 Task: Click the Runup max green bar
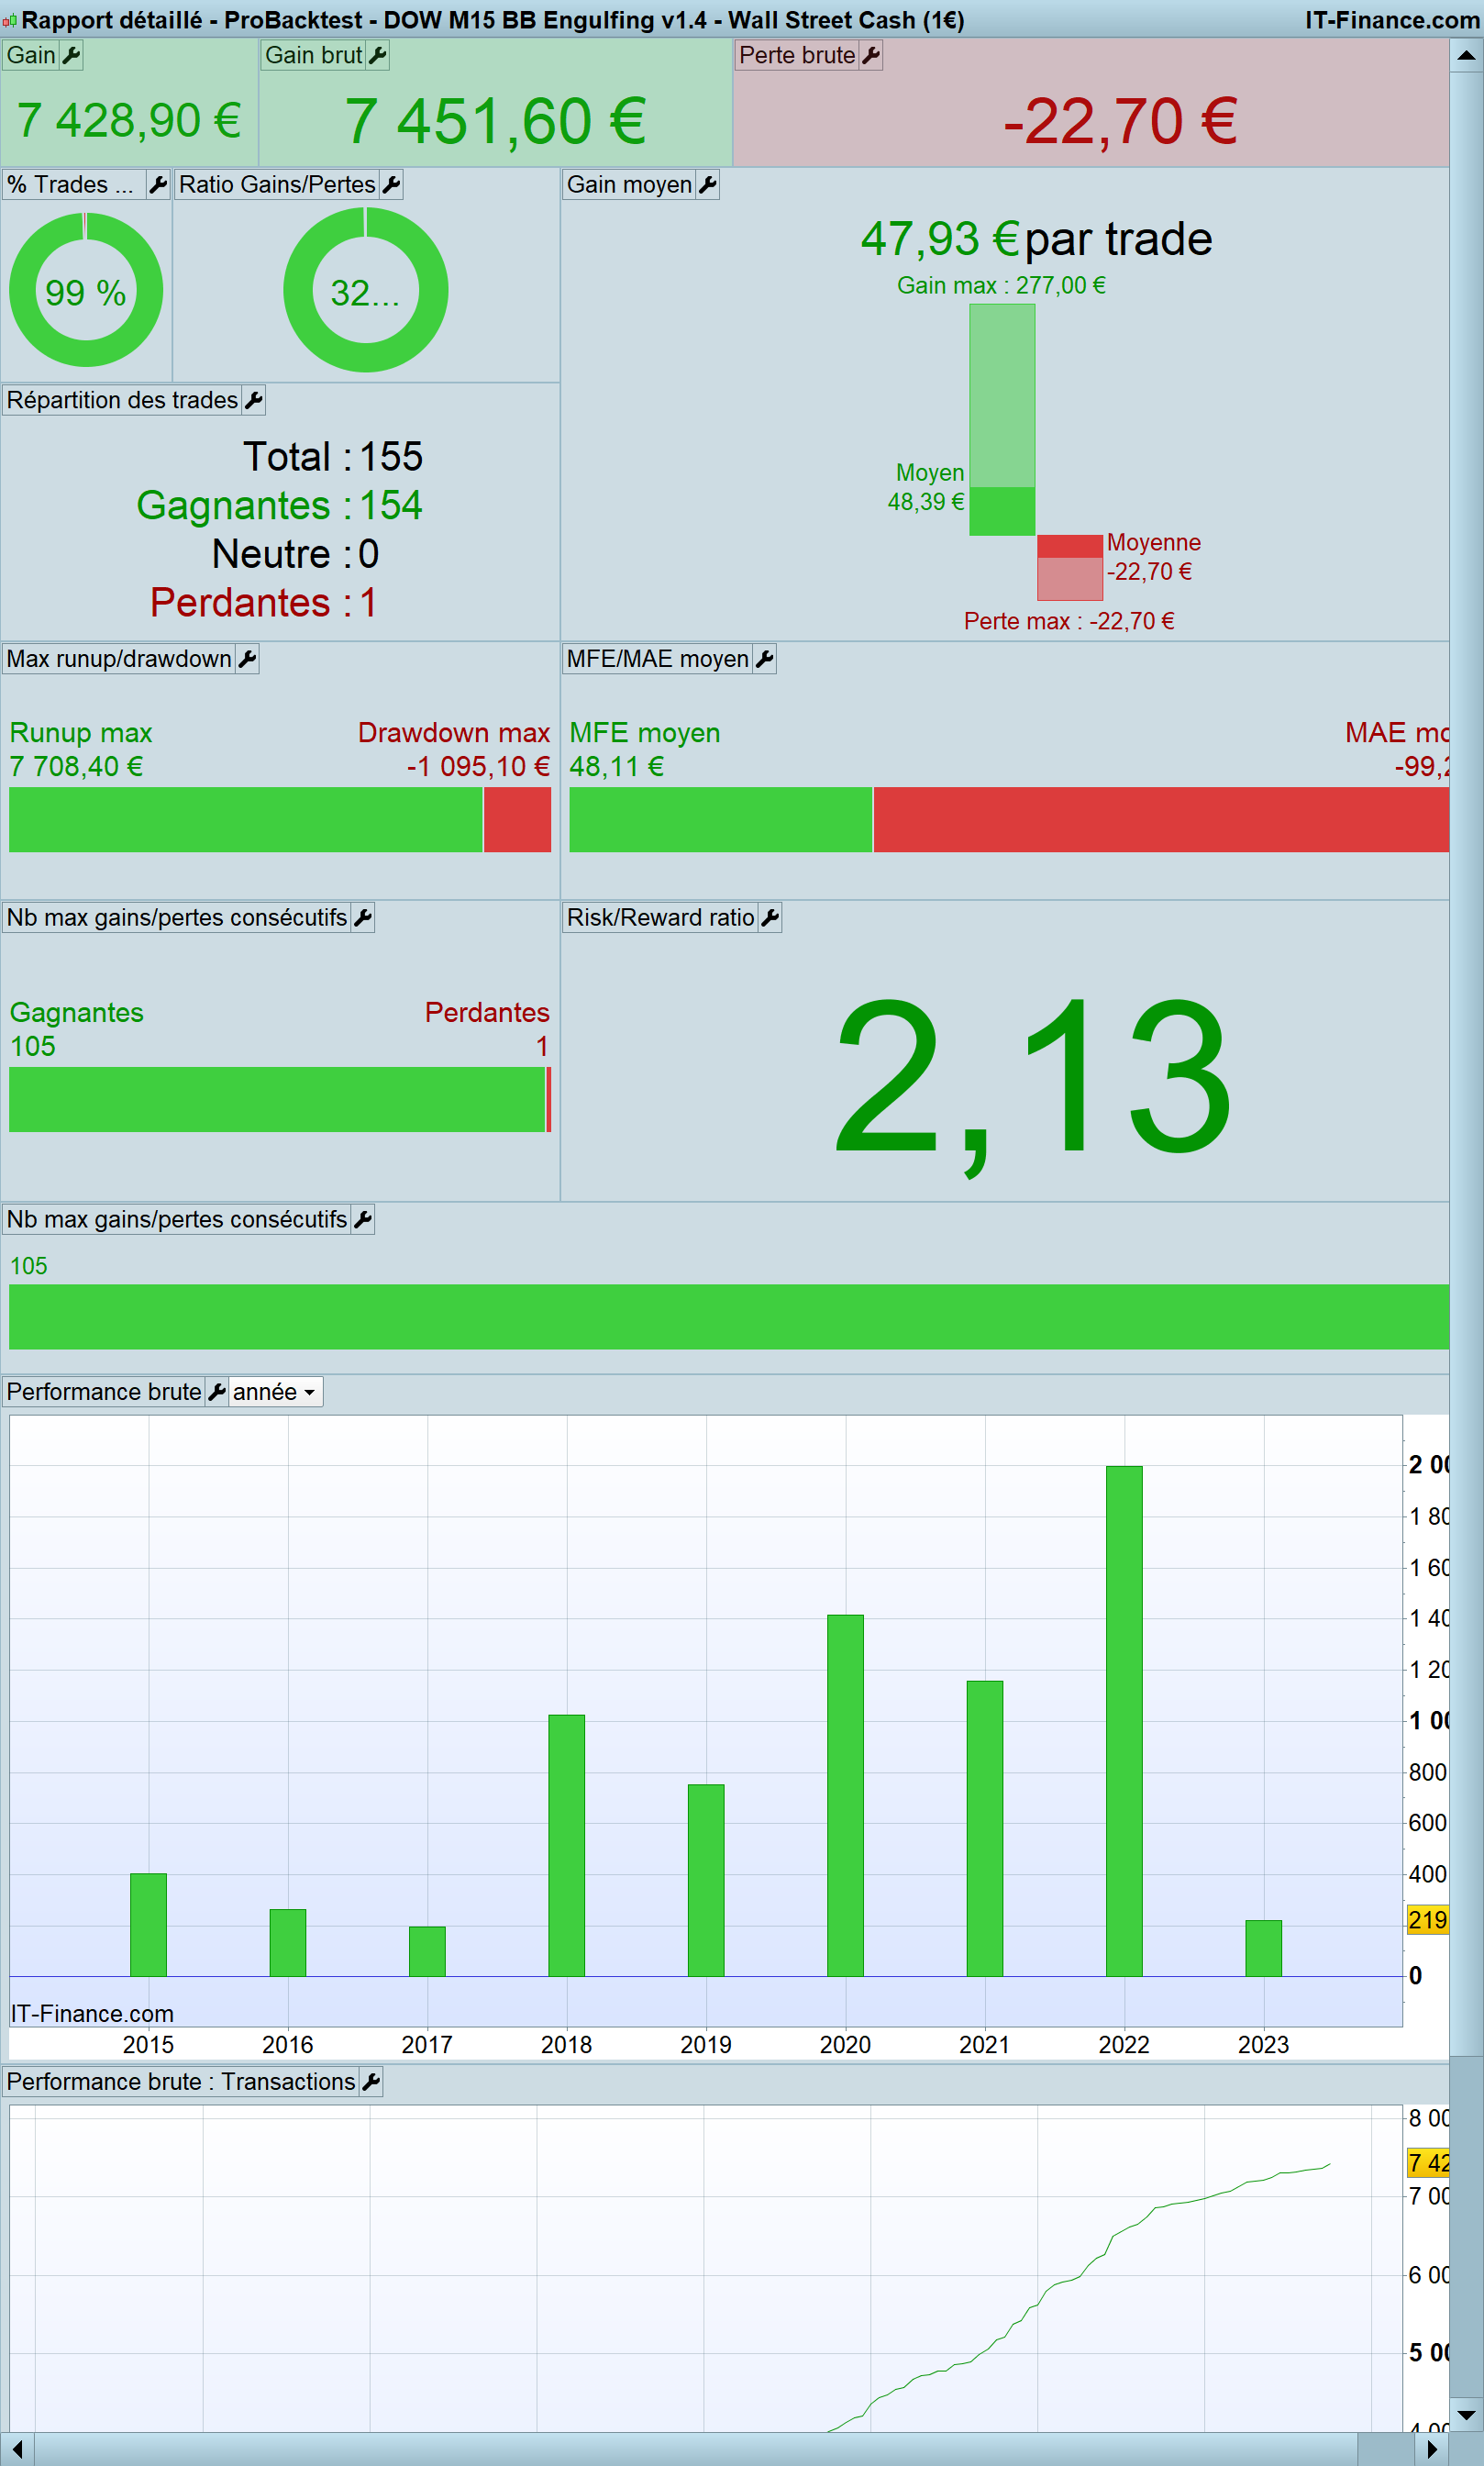point(246,820)
